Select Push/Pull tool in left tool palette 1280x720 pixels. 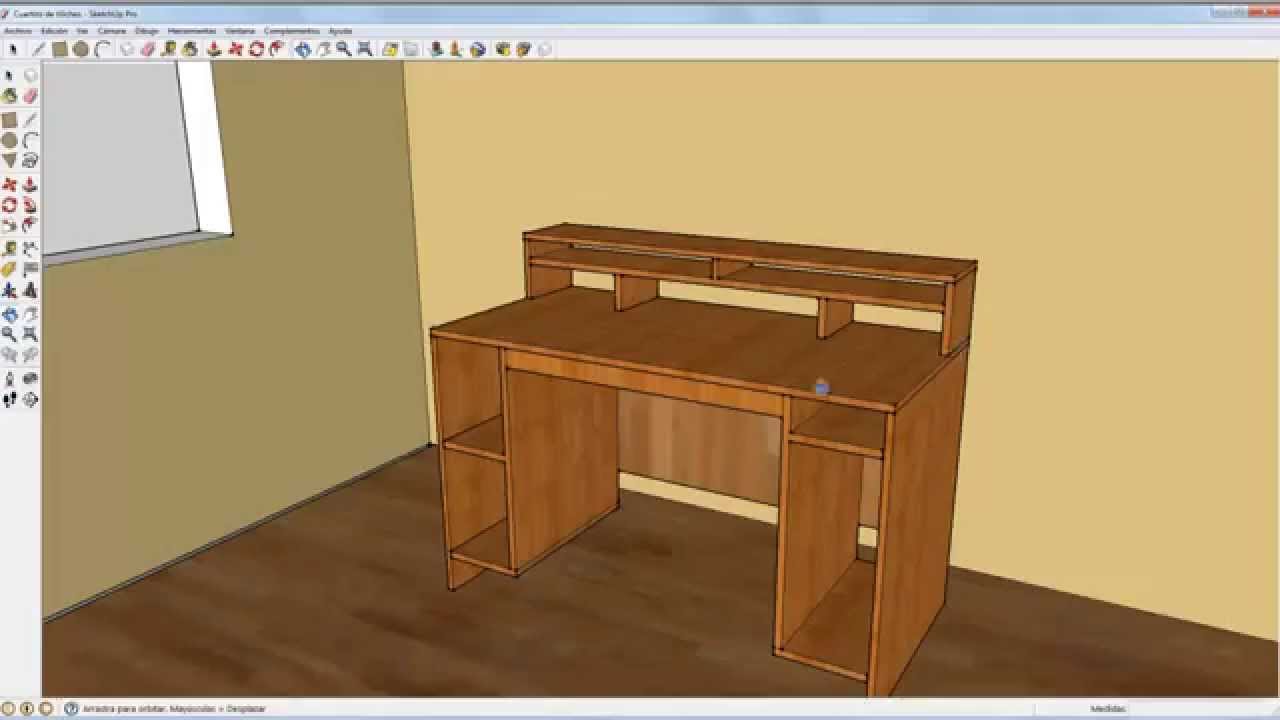[x=30, y=185]
